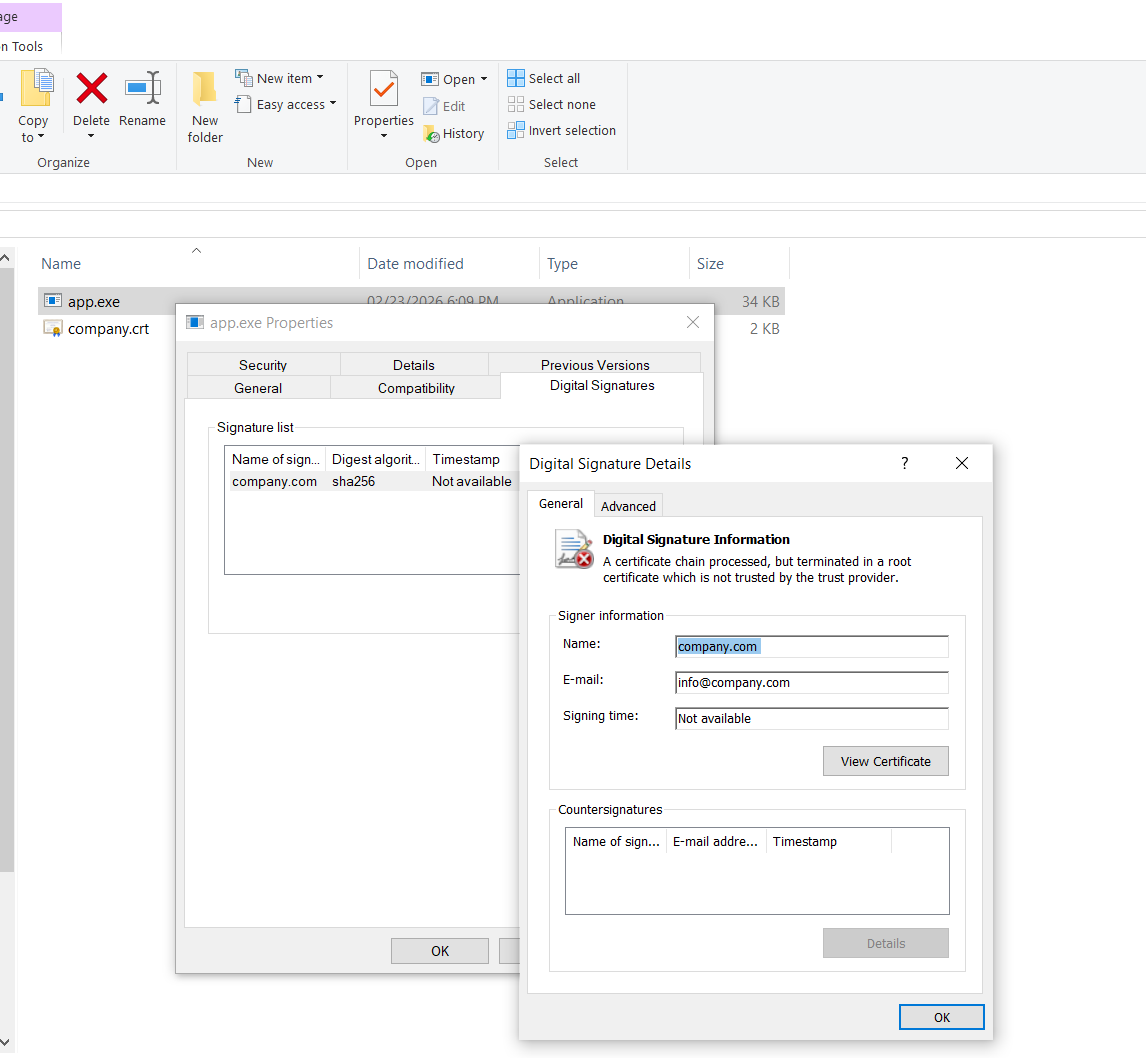Sort files by the Name column header
Screen dimensions: 1146x1058
[60, 263]
